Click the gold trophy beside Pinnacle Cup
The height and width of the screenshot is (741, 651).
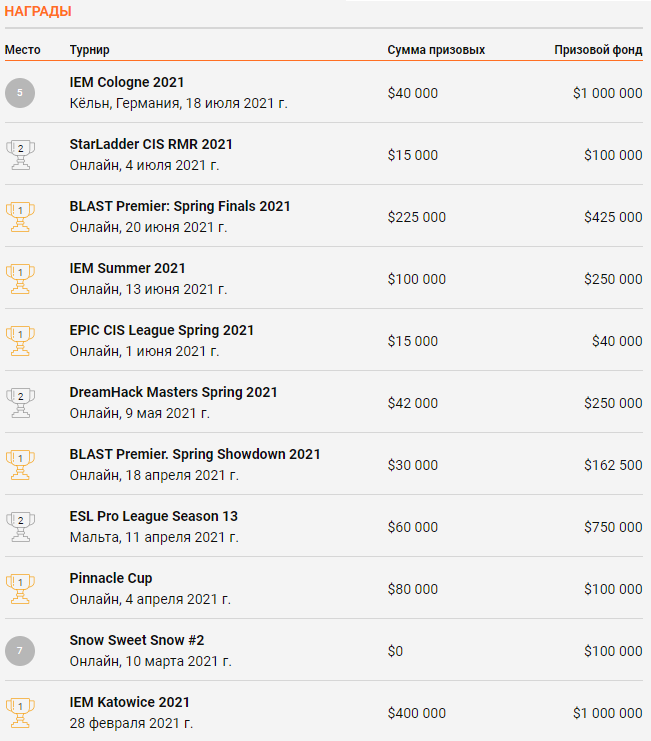pos(20,588)
